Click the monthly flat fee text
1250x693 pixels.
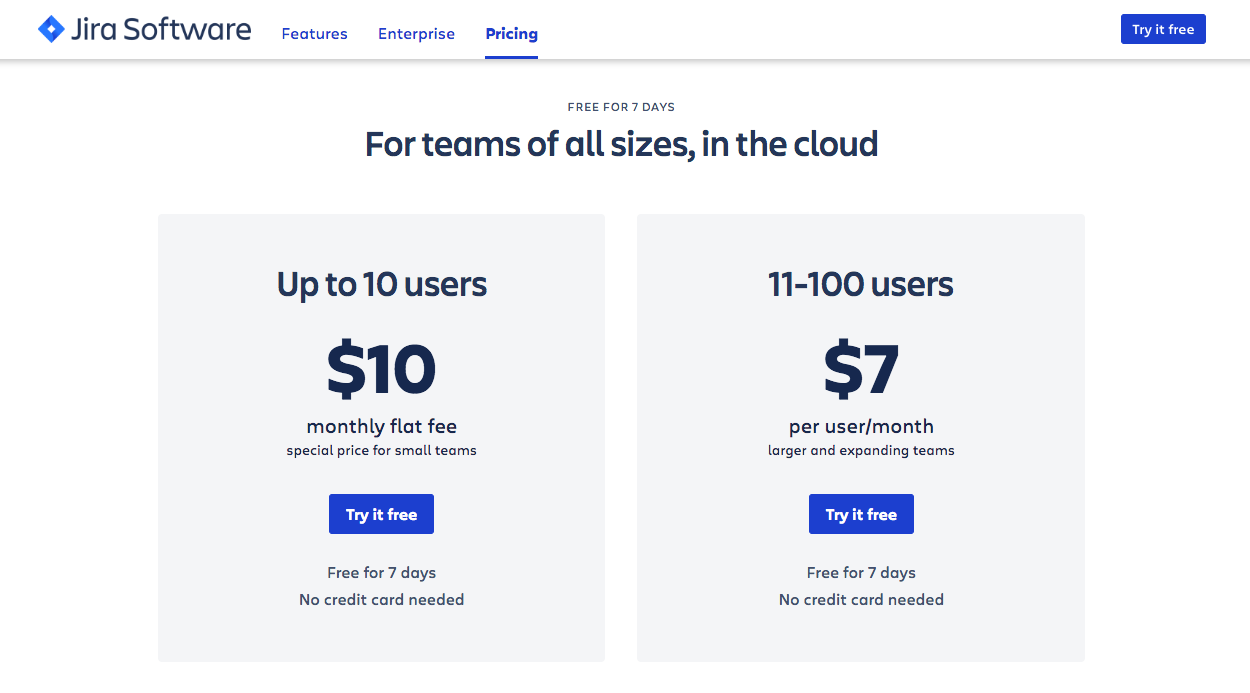pyautogui.click(x=381, y=425)
